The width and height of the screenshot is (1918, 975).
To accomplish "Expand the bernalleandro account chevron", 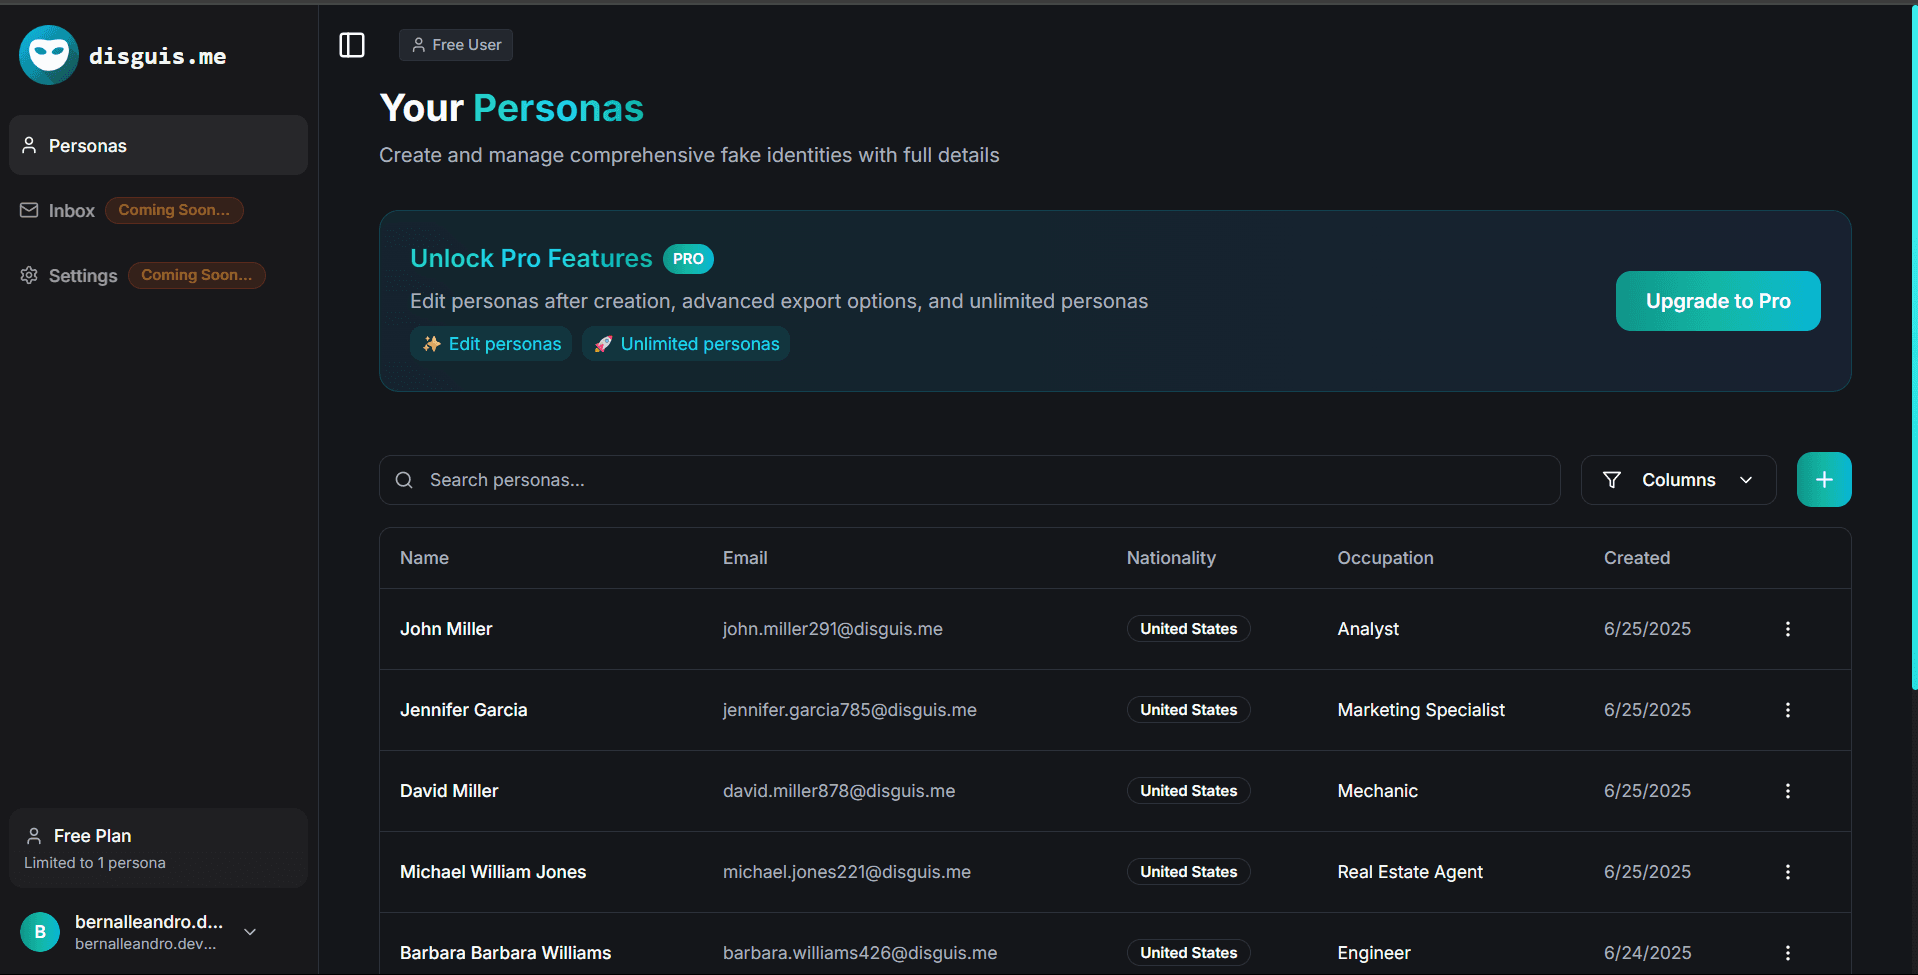I will [250, 932].
